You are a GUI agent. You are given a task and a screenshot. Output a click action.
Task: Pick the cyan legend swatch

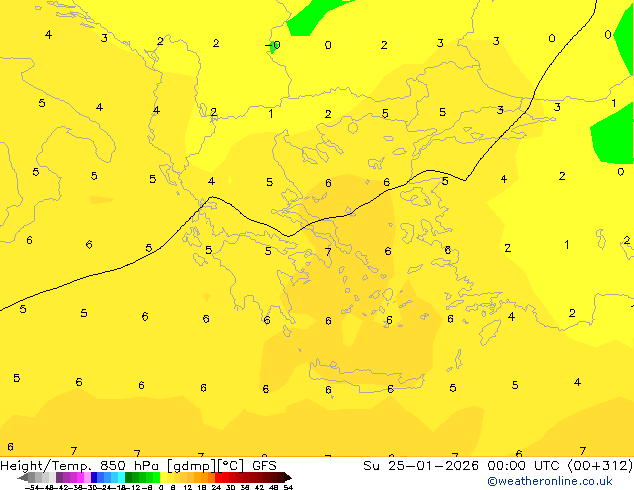pos(121,477)
